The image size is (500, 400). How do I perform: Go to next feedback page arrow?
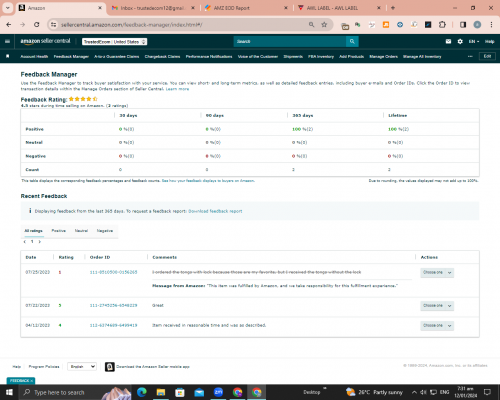(x=40, y=242)
